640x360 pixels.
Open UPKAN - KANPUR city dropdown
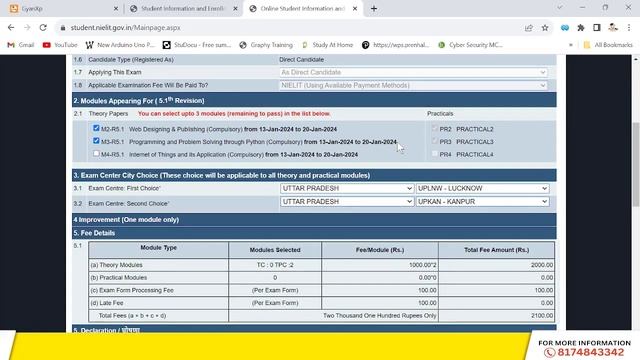click(482, 202)
